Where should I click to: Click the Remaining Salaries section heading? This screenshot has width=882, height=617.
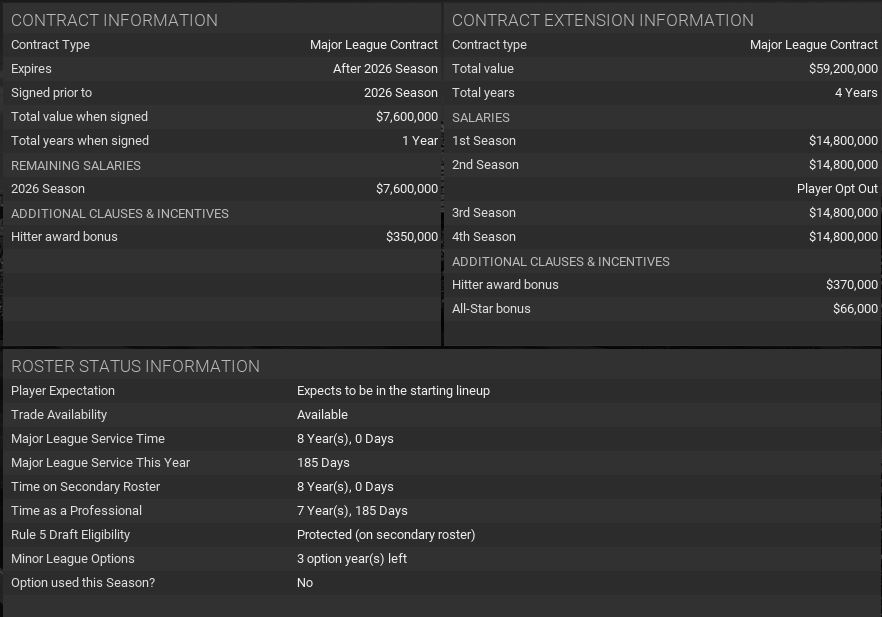76,165
